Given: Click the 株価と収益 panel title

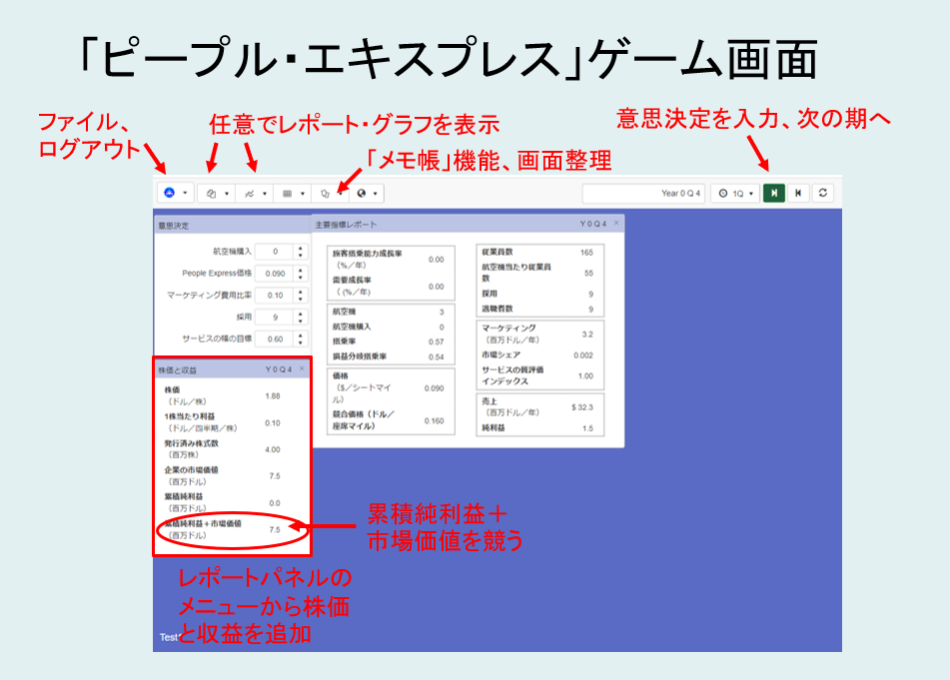Looking at the screenshot, I should click(x=178, y=370).
